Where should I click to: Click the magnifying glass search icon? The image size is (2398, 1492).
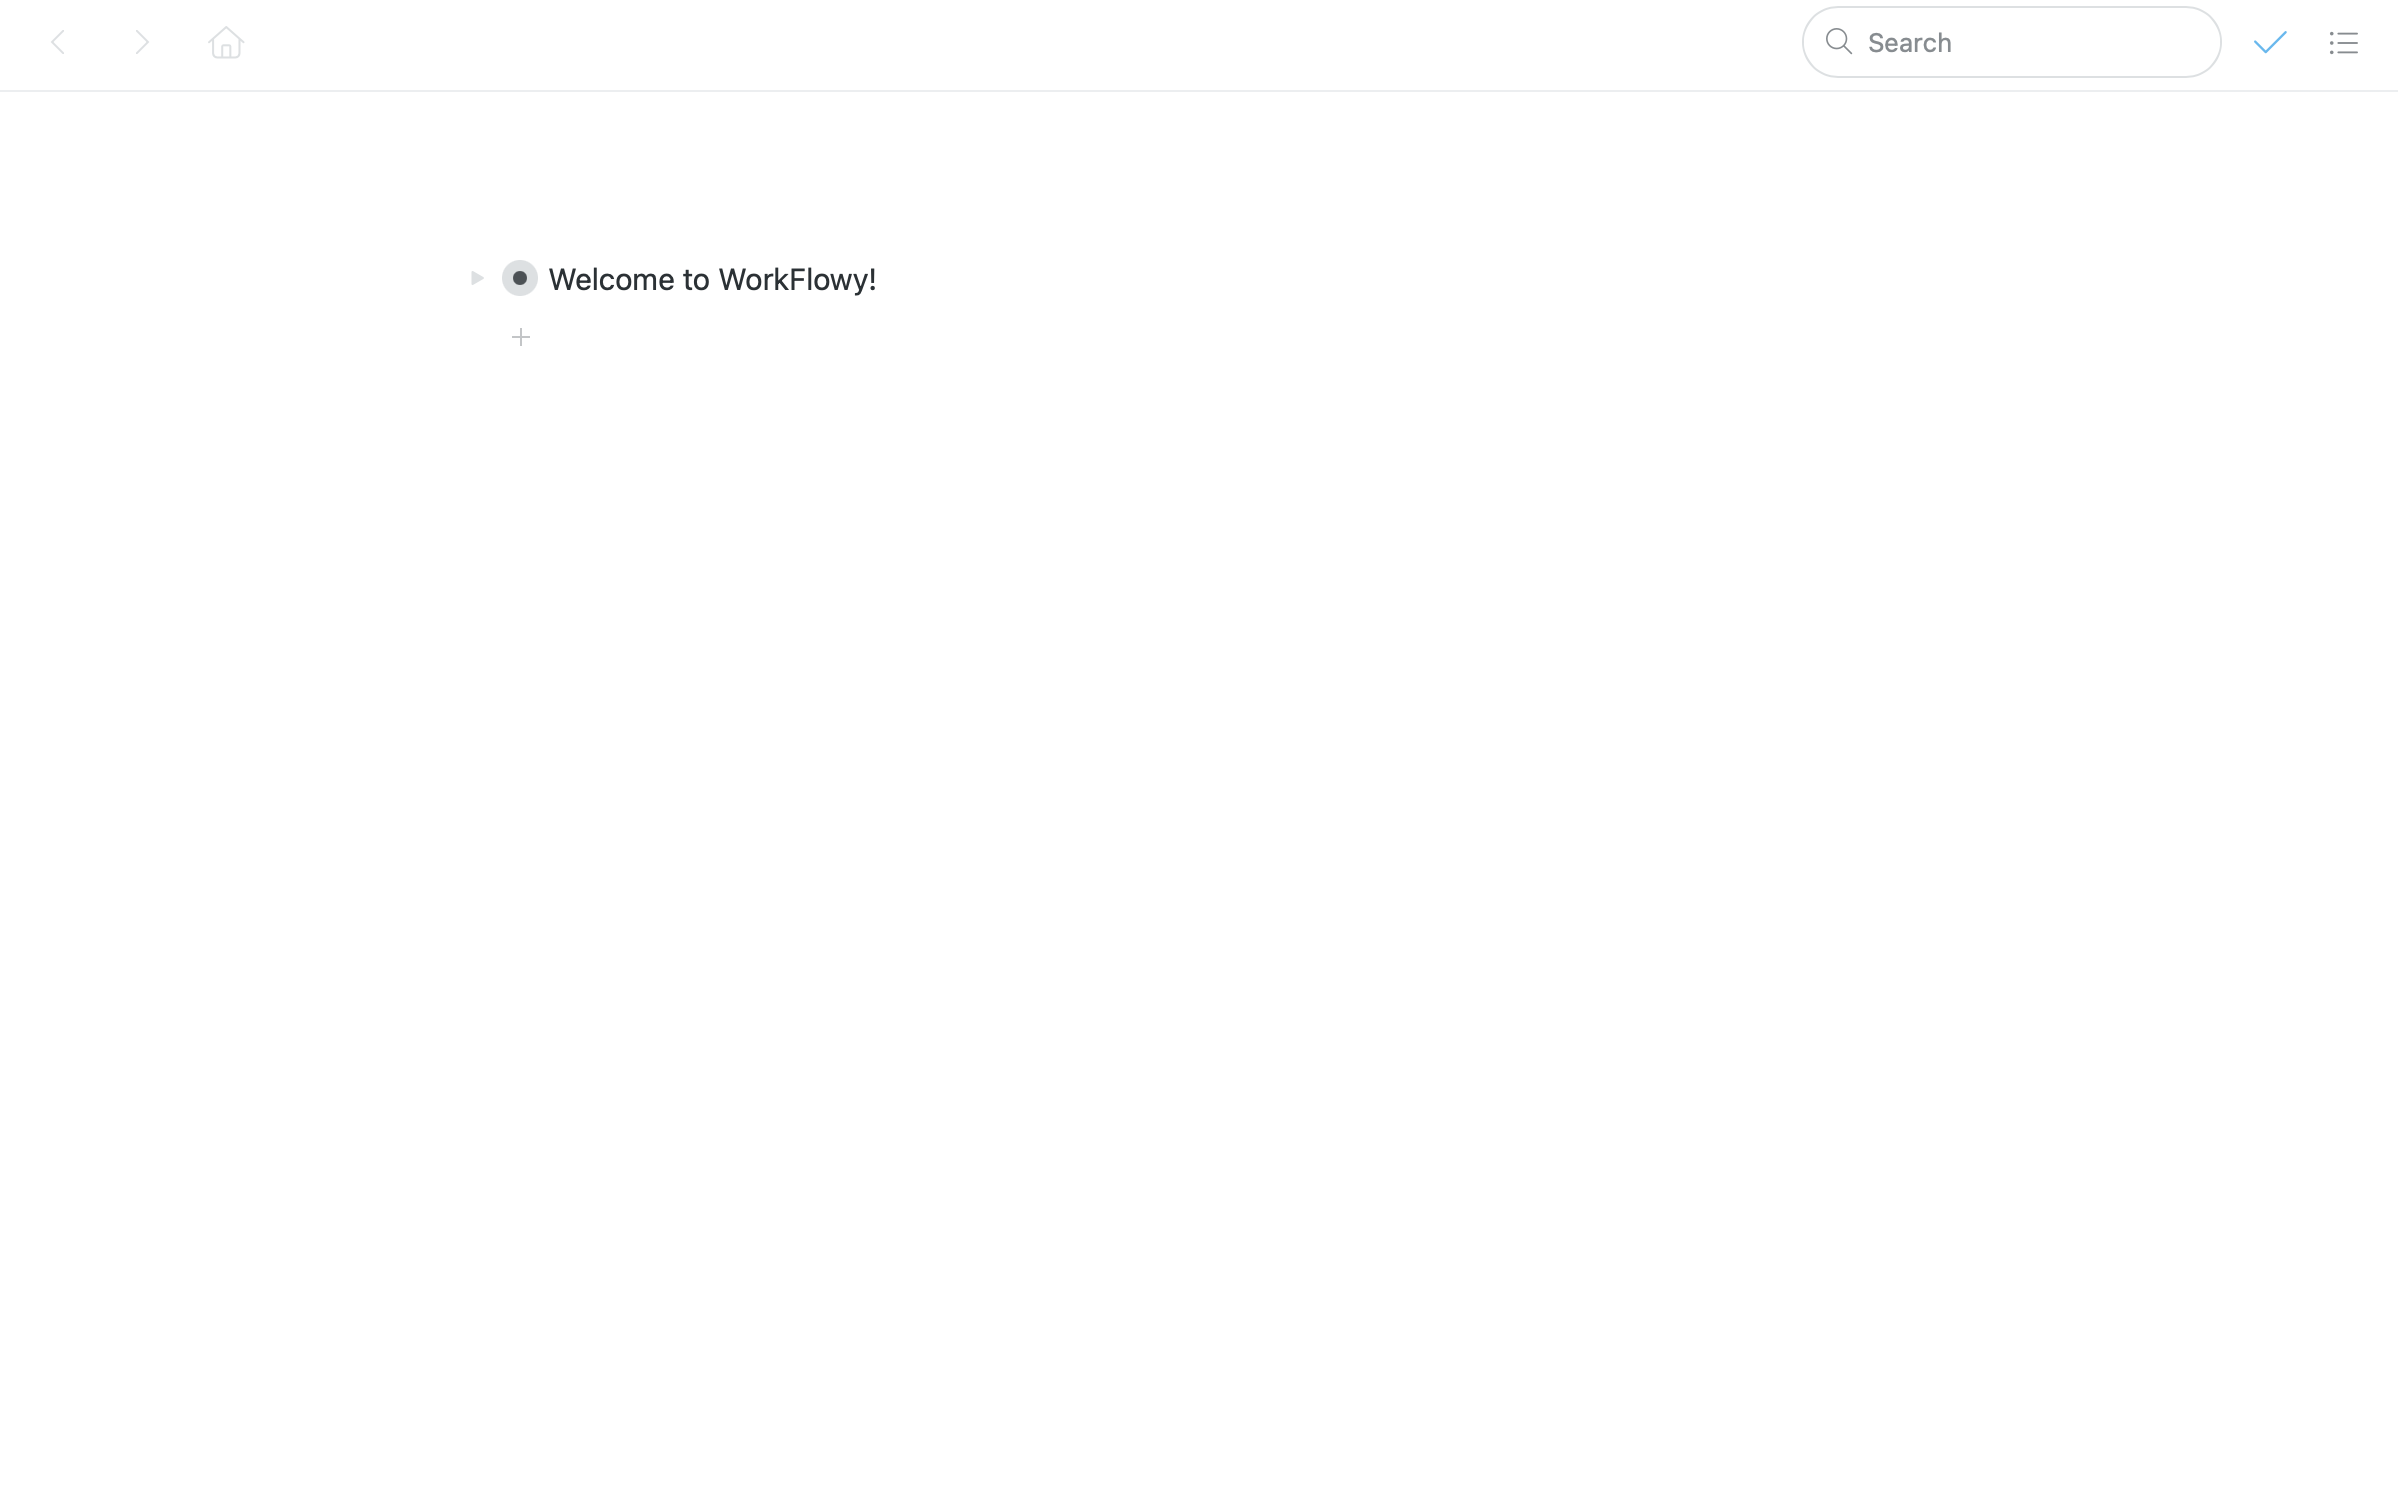point(1838,42)
